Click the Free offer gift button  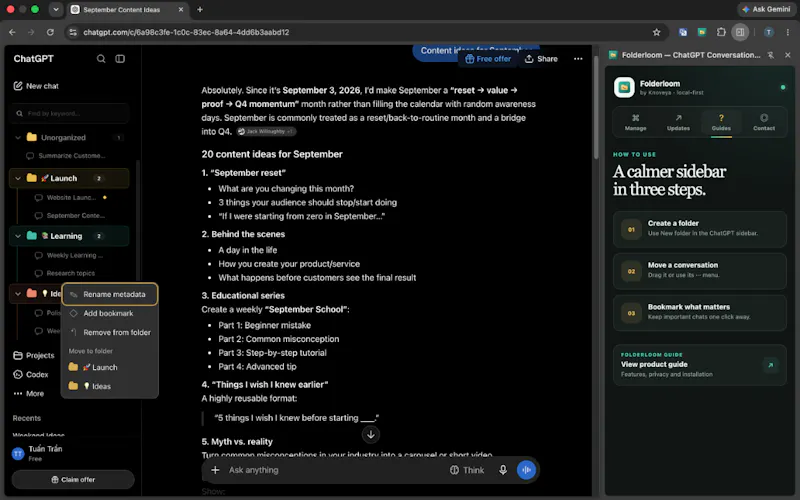488,59
